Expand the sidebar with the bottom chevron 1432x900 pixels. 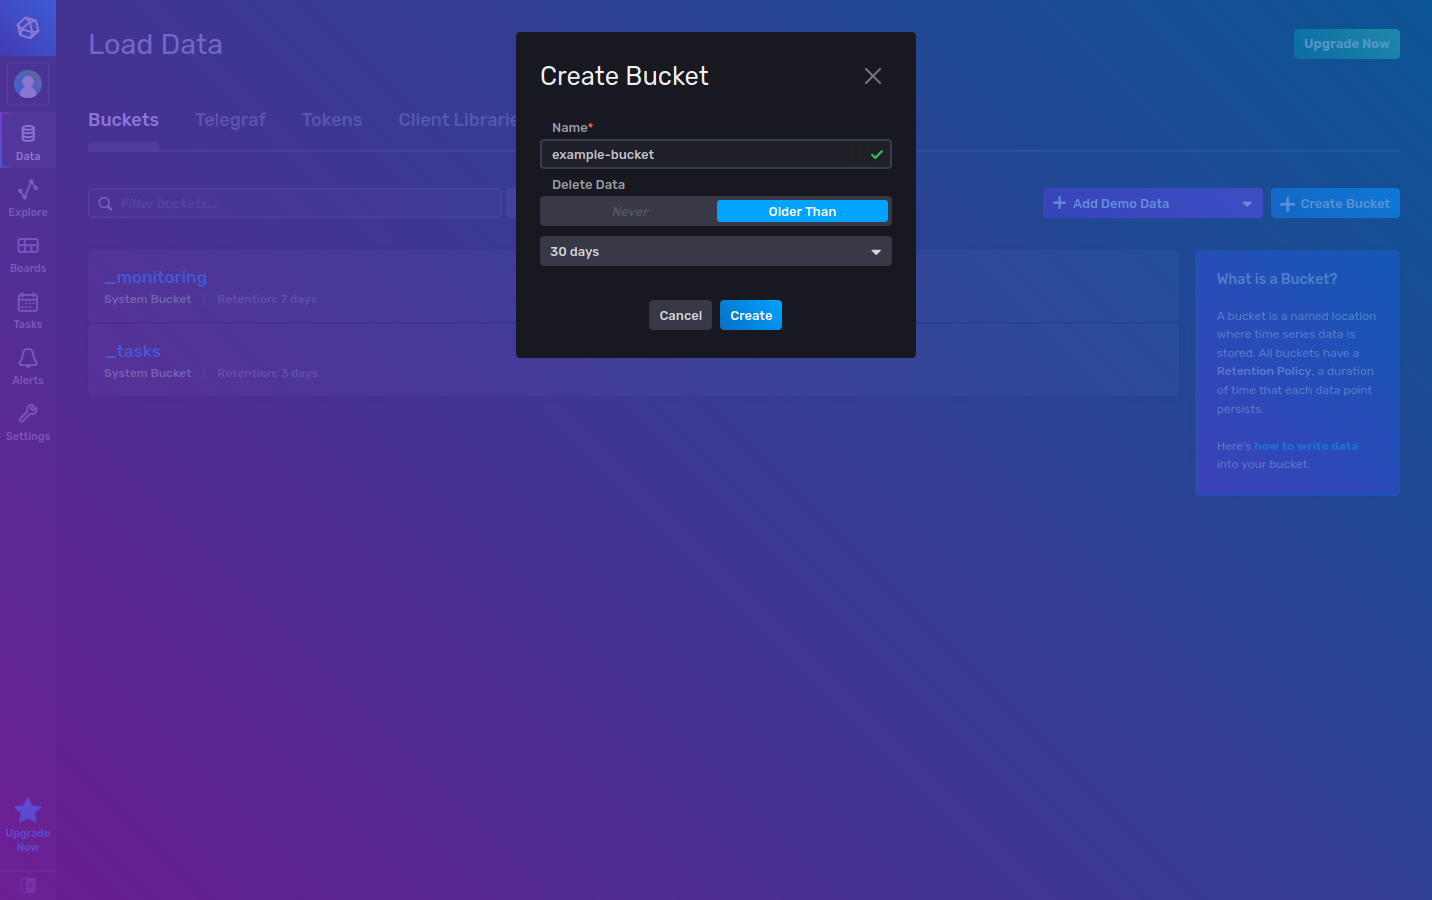tap(27, 884)
